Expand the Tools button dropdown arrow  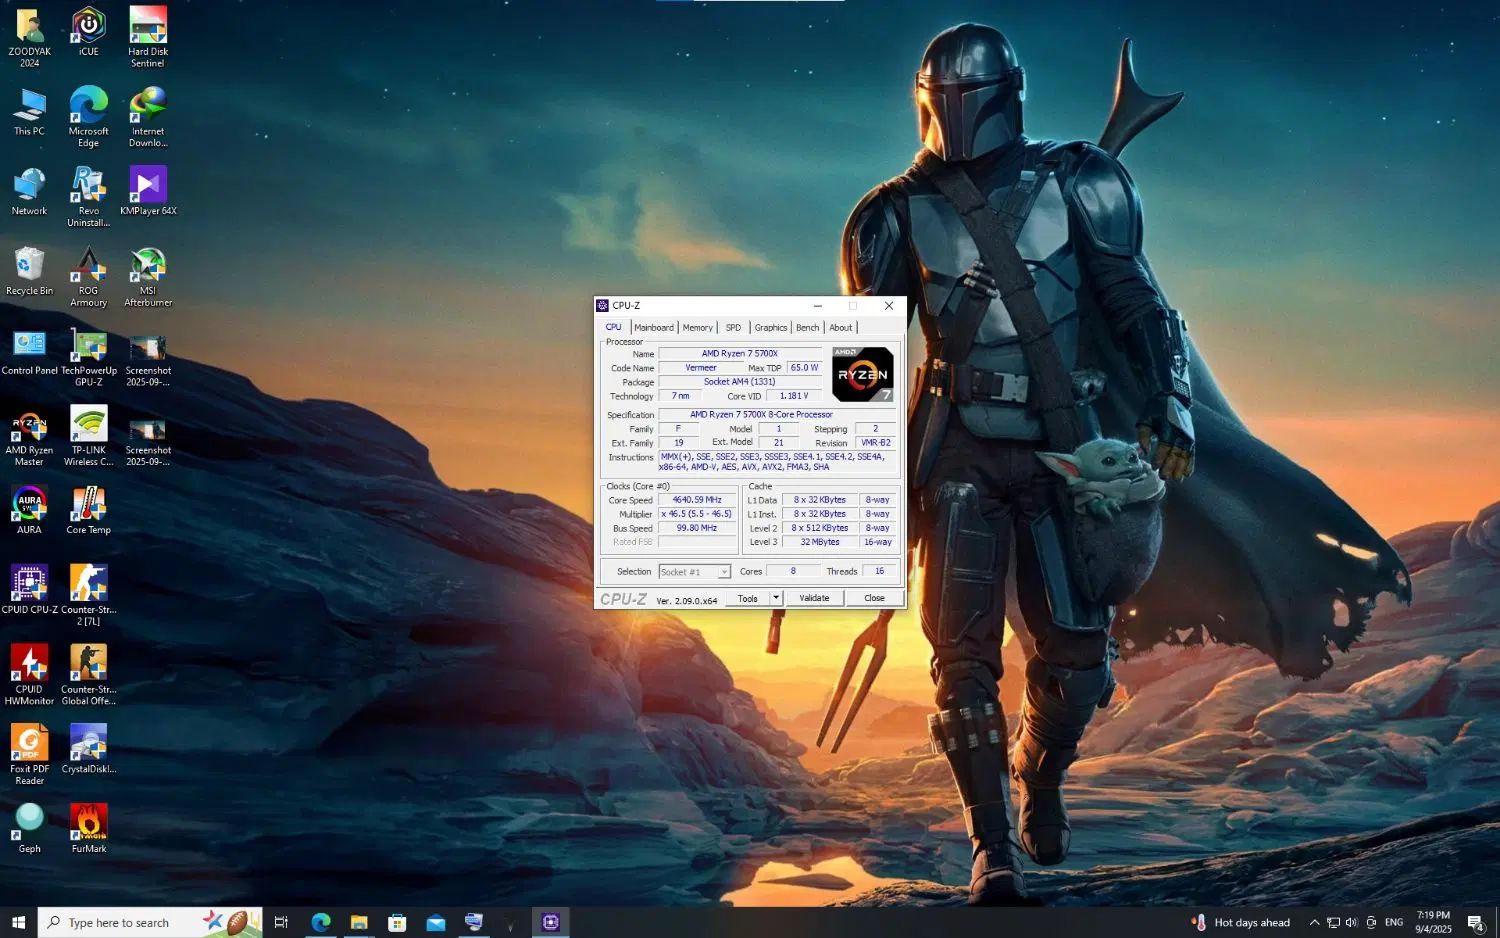coord(776,598)
